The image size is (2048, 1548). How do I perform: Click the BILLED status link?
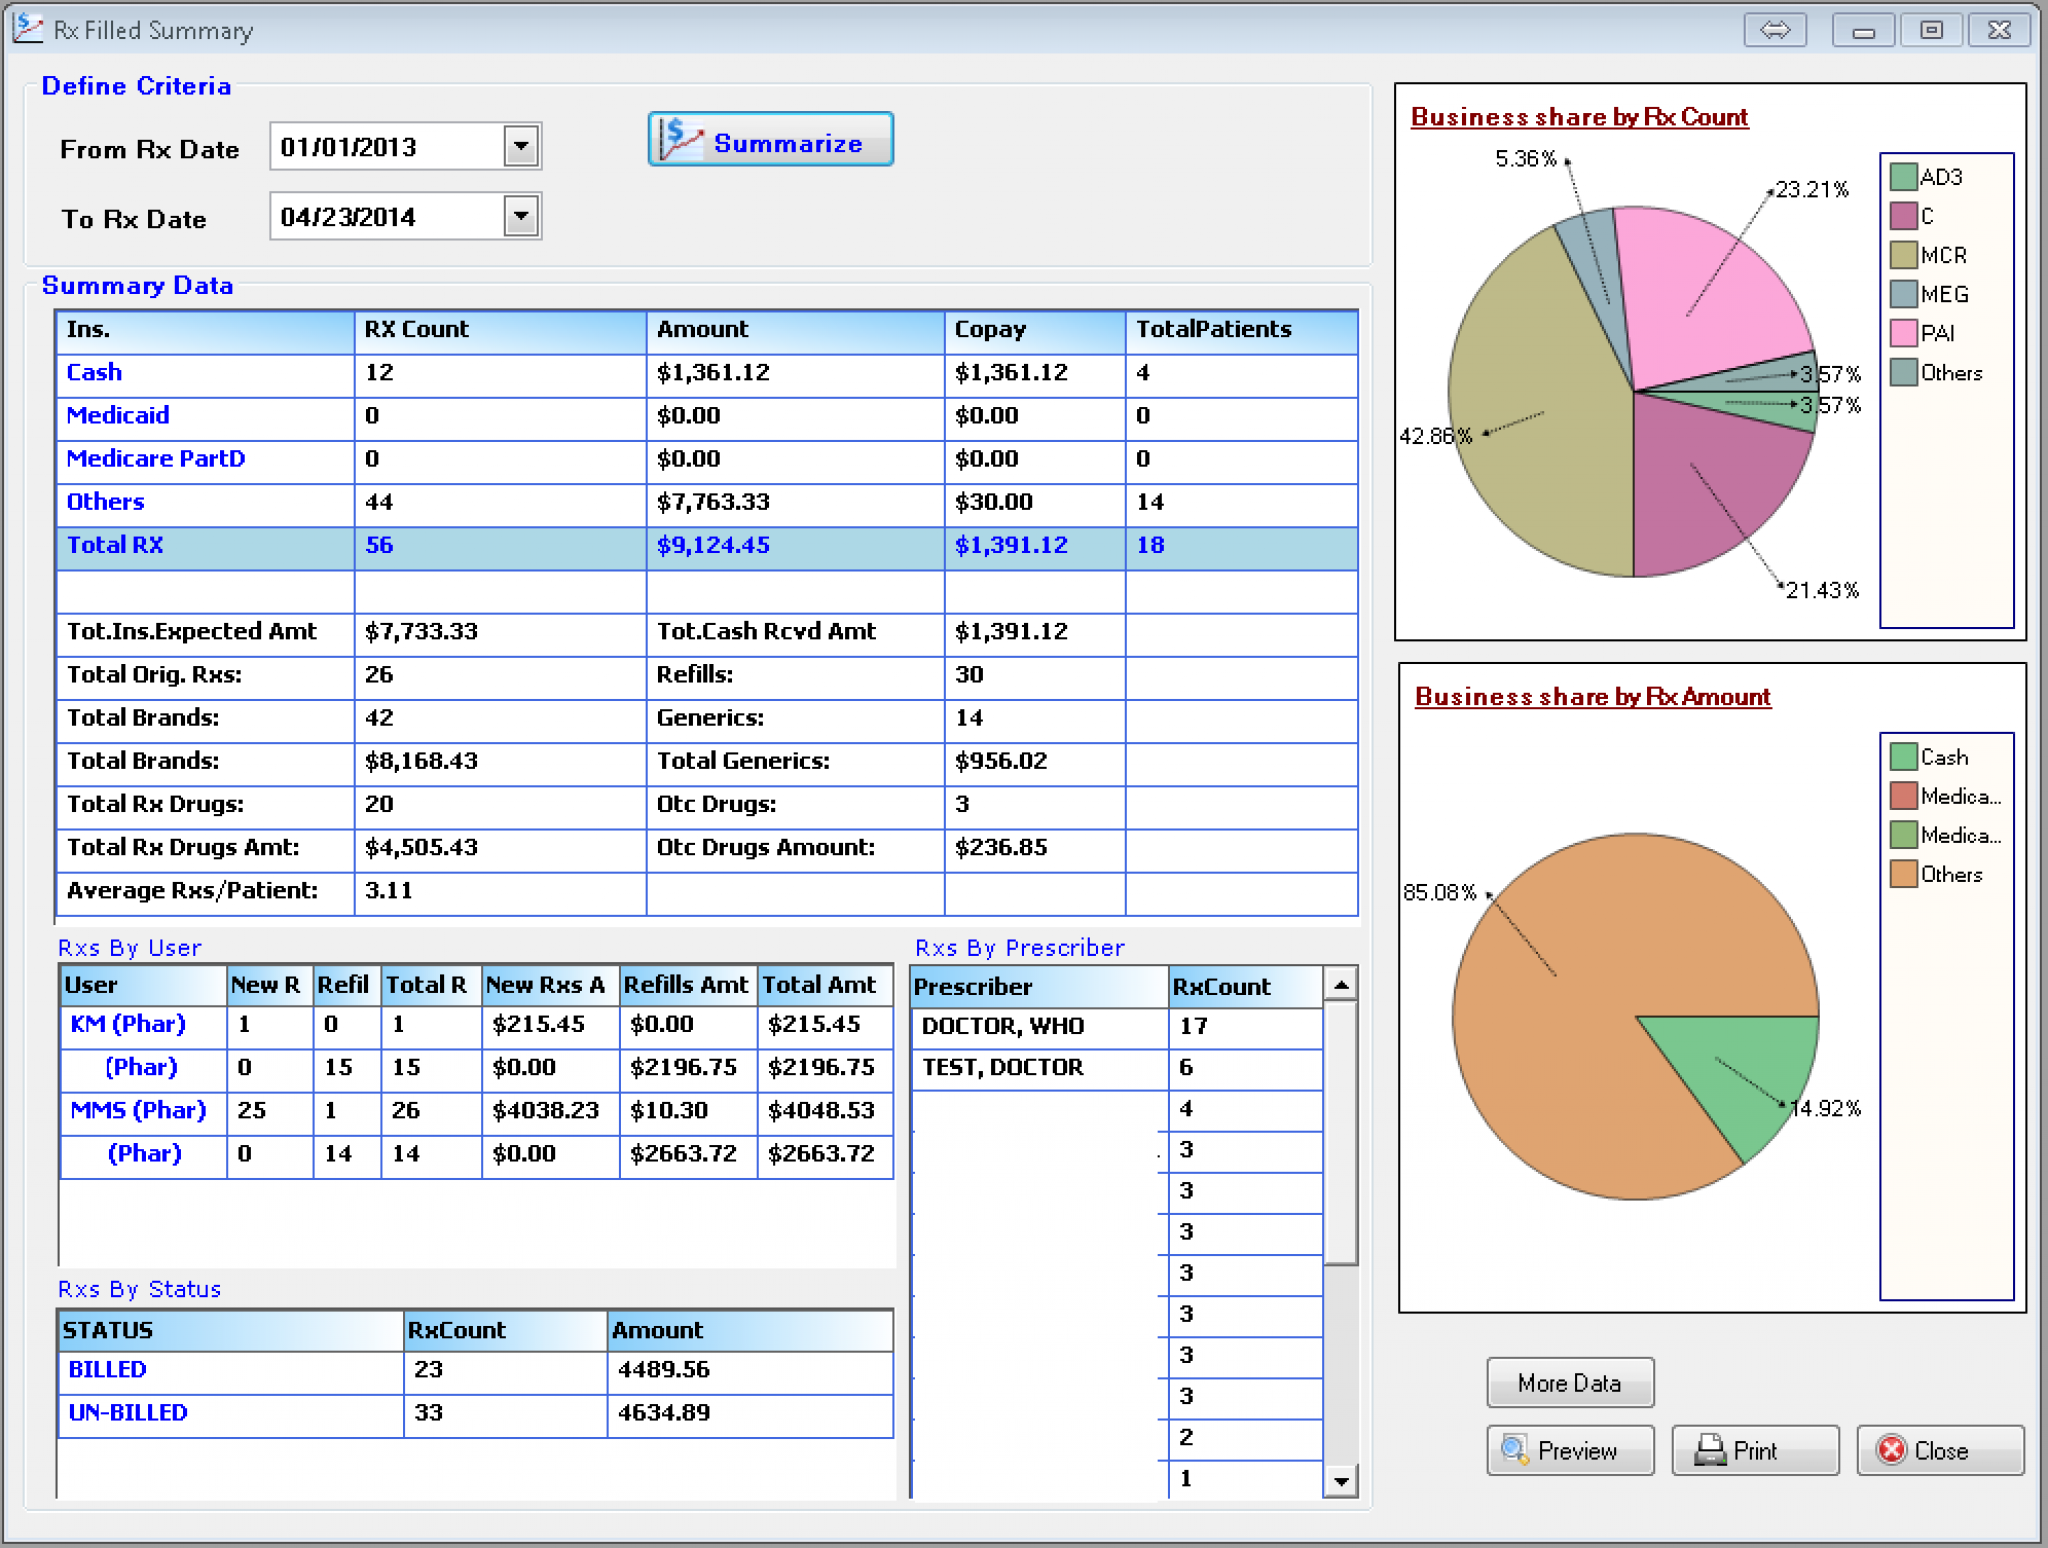pos(105,1369)
